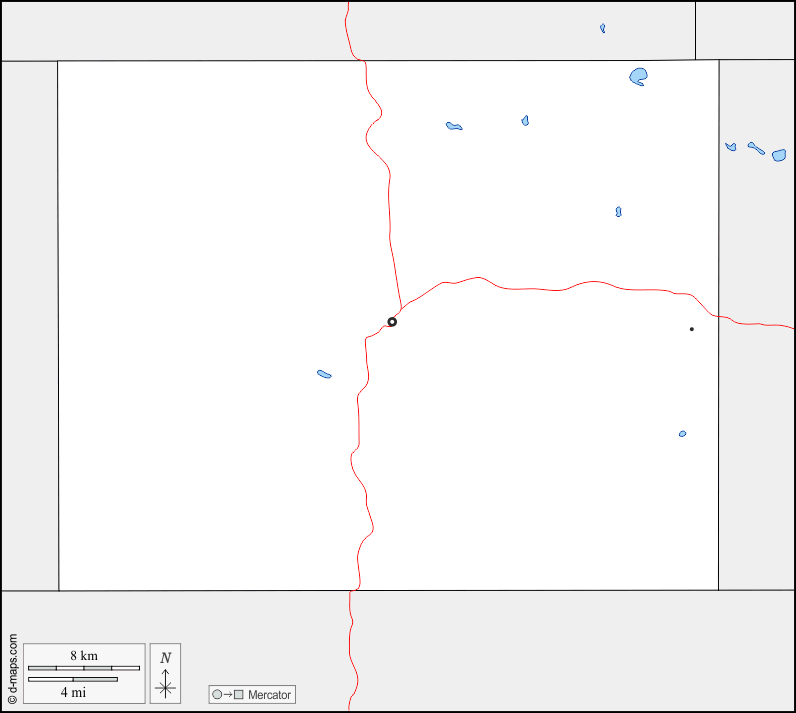Click the middle lake outside the east border
Screen dimensions: 796x713
pos(756,148)
